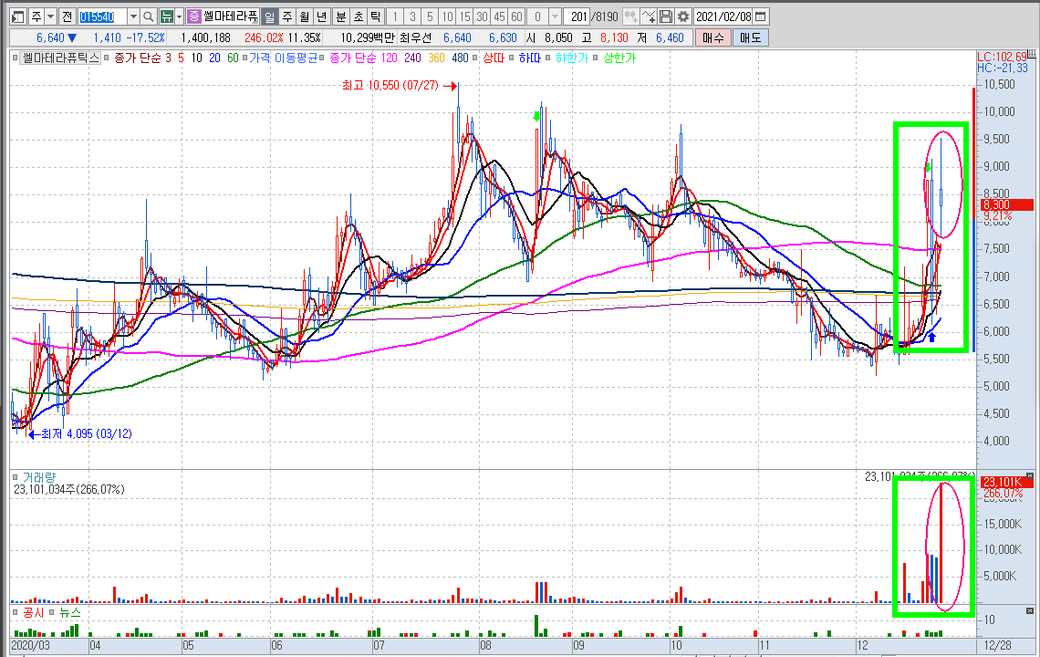The width and height of the screenshot is (1040, 657).
Task: Expand the minute interval dropdown after 0
Action: [553, 17]
